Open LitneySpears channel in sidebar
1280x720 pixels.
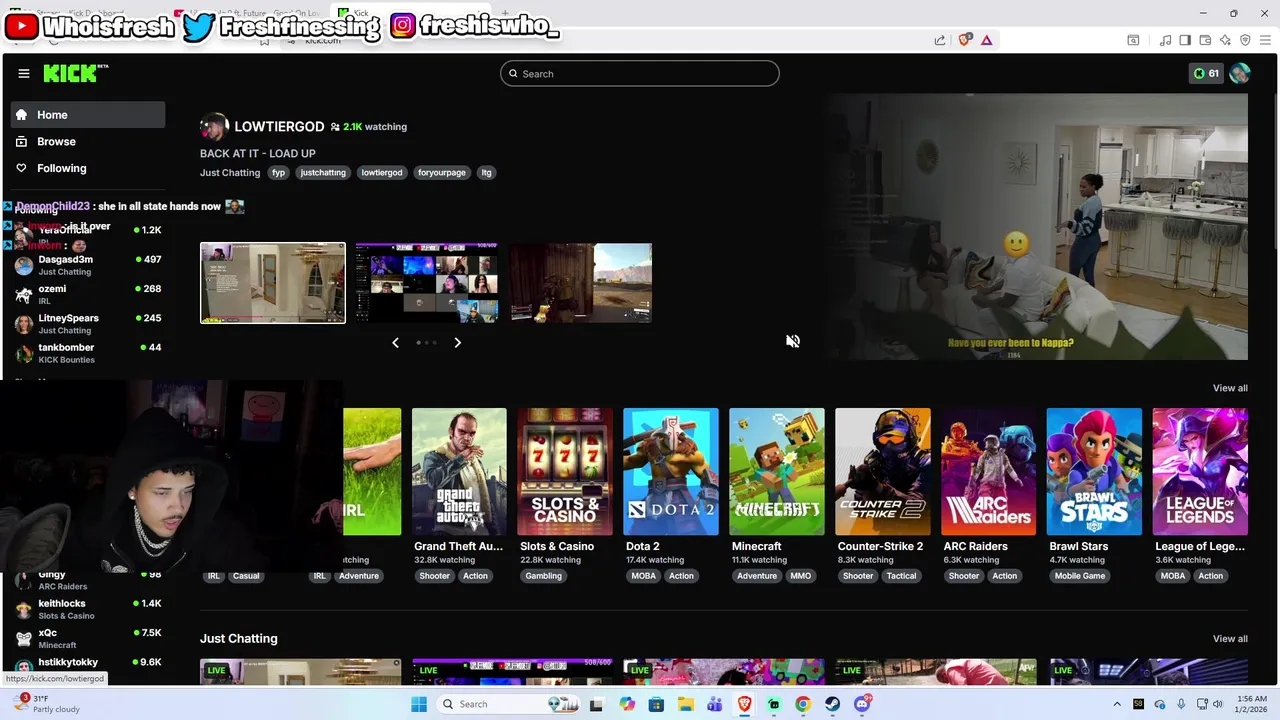[x=88, y=323]
